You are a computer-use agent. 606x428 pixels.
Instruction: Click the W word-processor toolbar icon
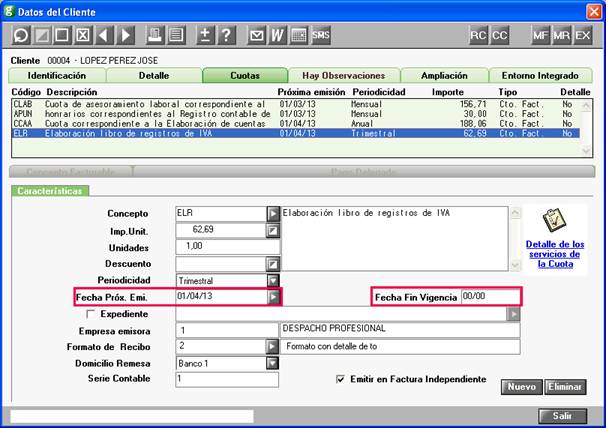coord(277,36)
